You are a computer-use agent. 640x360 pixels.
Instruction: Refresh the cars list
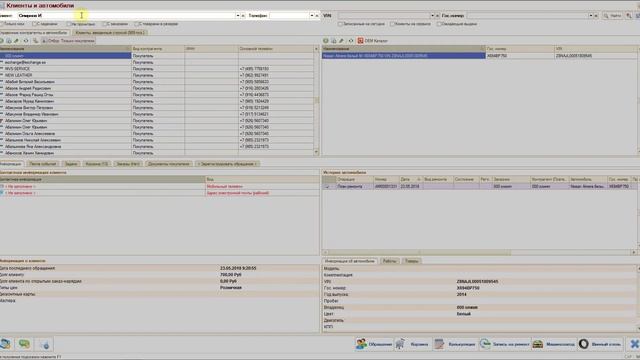(351, 41)
